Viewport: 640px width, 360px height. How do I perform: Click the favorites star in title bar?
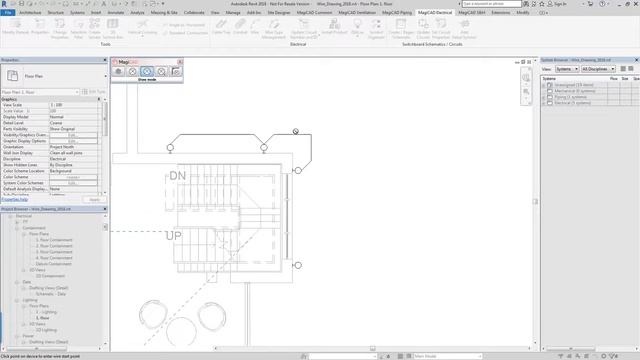[x=542, y=4]
